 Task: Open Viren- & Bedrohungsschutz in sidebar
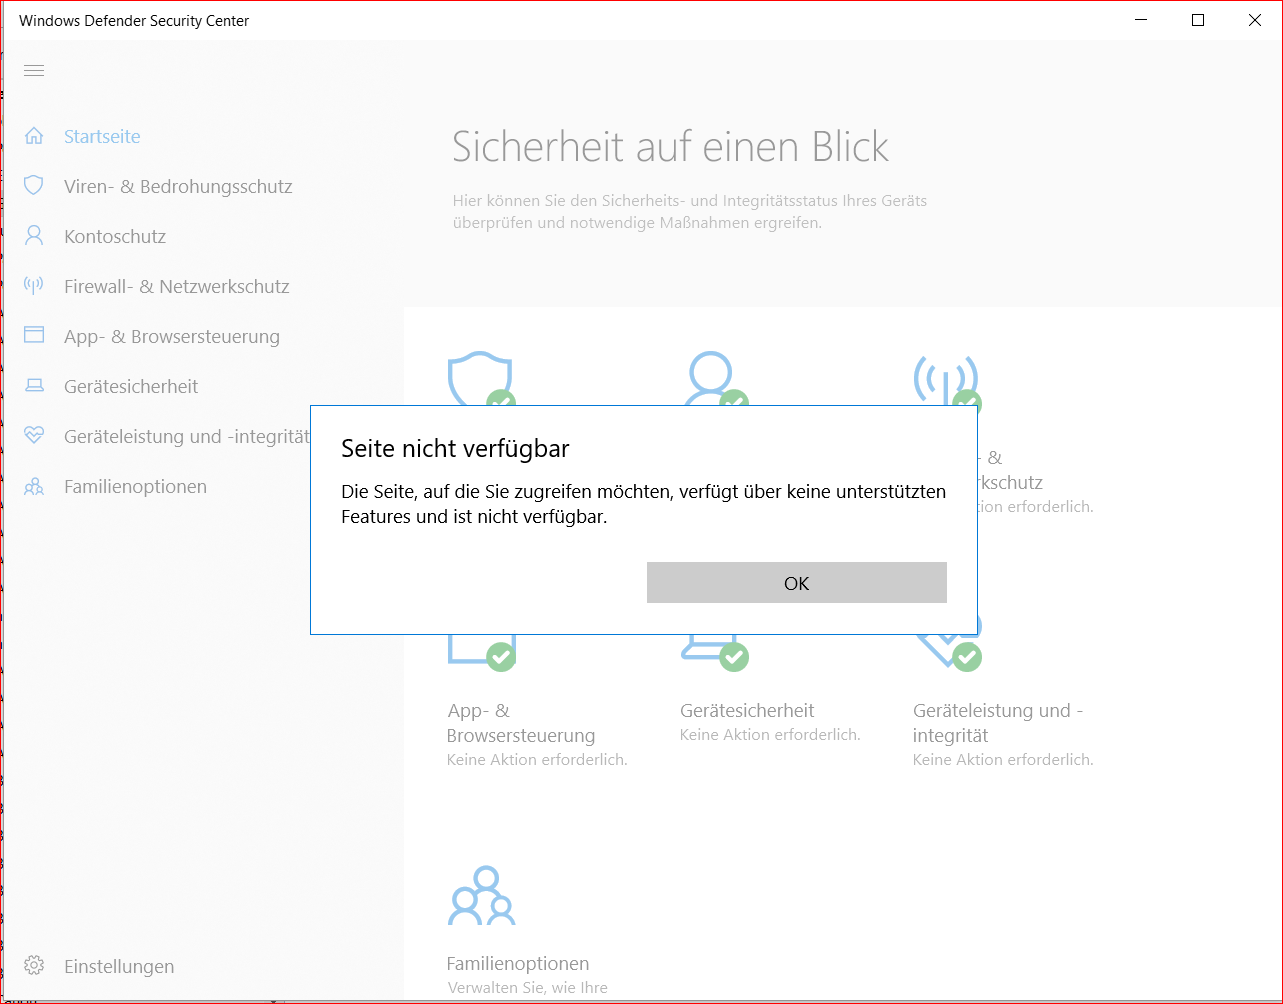tap(178, 186)
